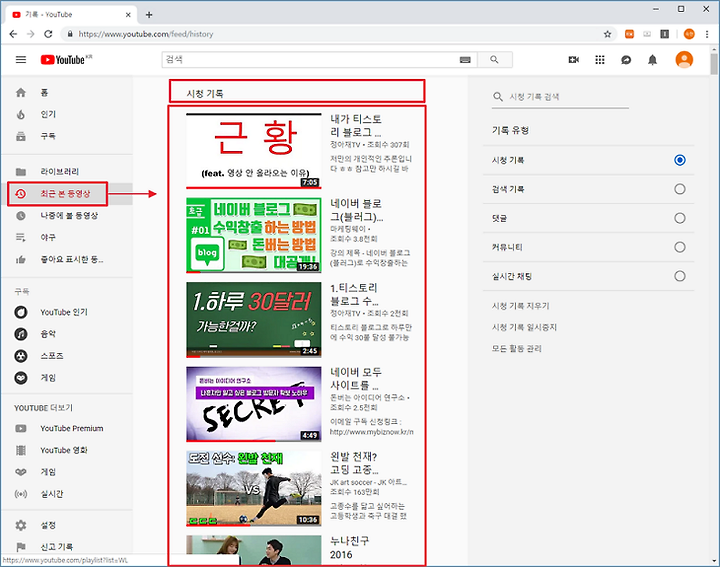Click the orange extension icon in Chrome toolbar
720x567 pixels.
pyautogui.click(x=629, y=34)
